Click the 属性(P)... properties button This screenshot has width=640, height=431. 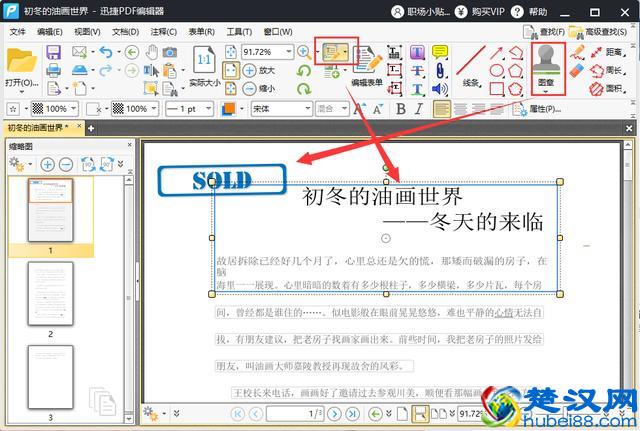tap(537, 109)
